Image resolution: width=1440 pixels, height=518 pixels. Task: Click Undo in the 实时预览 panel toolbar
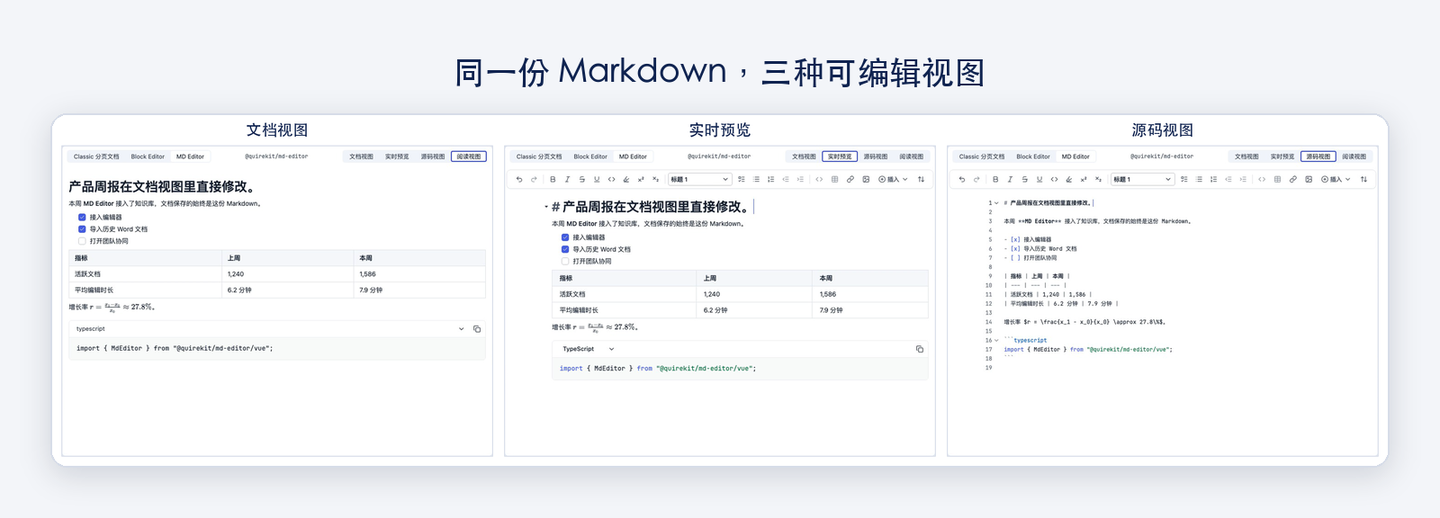(x=519, y=179)
